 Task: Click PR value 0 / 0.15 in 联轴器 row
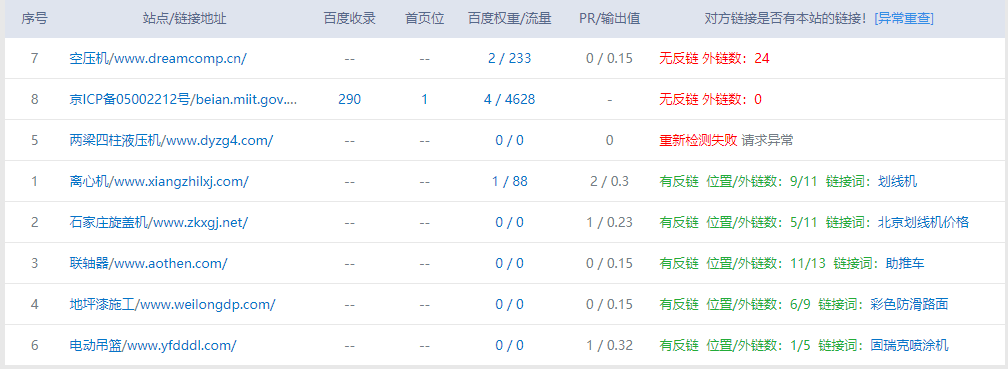609,264
